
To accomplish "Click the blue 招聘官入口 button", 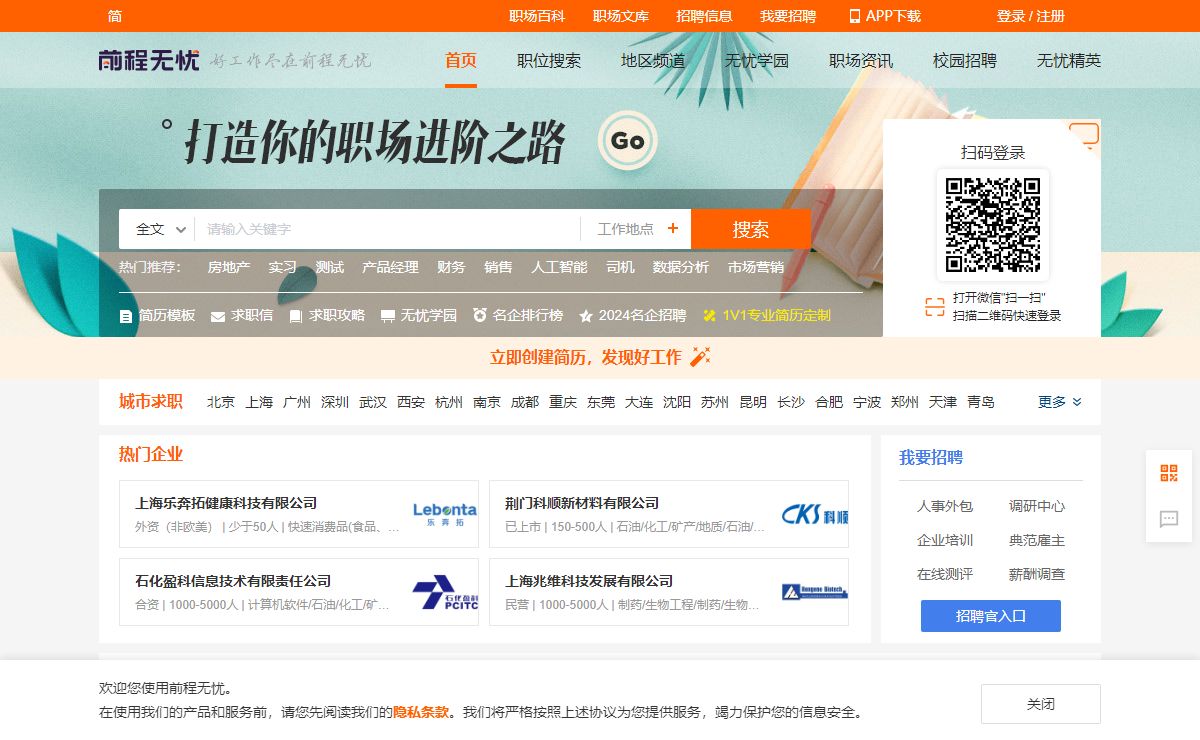I will point(990,616).
